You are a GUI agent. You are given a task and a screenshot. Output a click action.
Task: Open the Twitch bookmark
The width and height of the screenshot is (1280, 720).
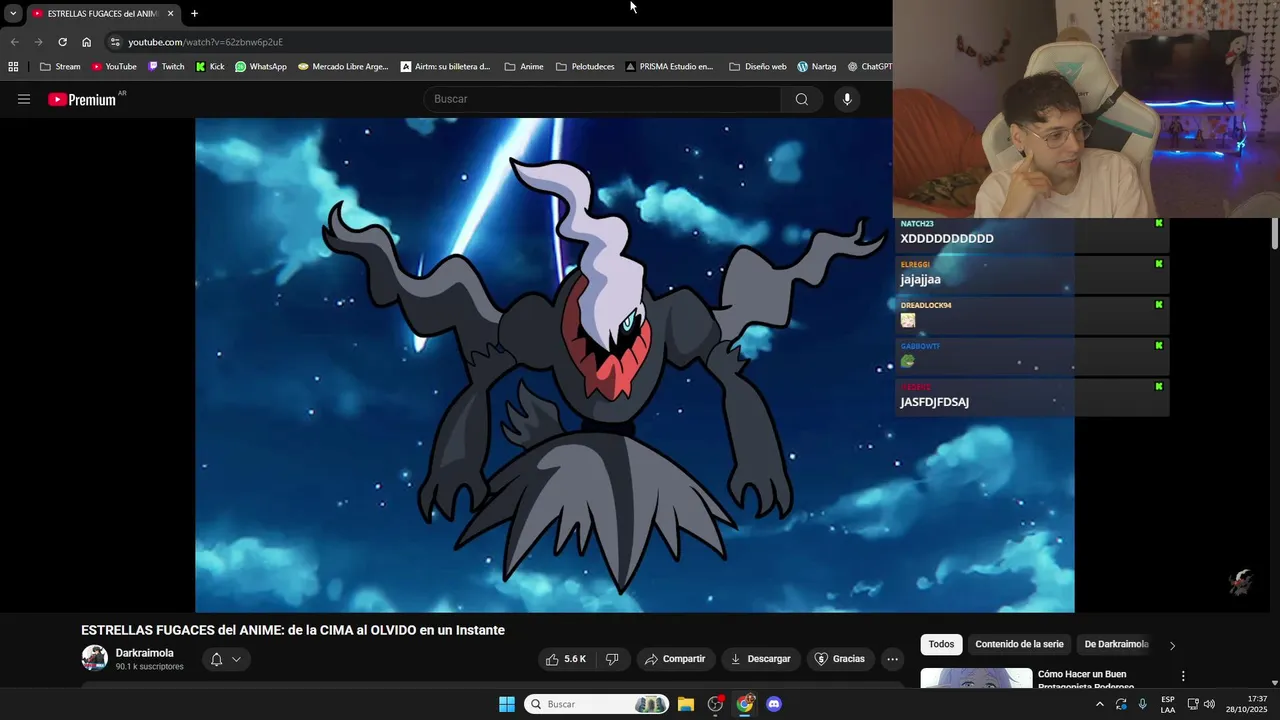166,67
